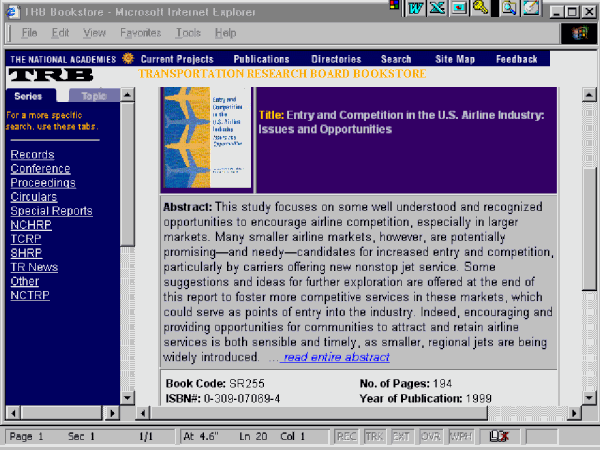Click the main page vertical scrollbar down arrow
This screenshot has width=600, height=450.
[x=589, y=398]
